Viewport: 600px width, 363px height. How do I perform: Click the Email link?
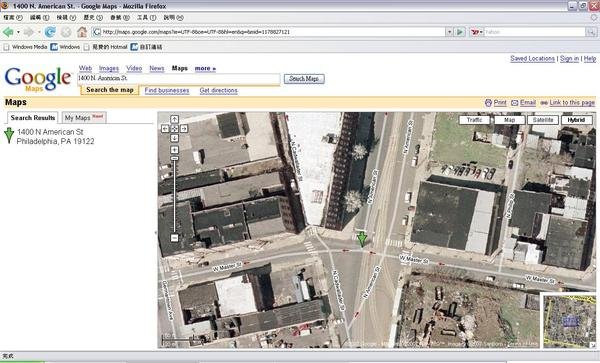click(528, 103)
